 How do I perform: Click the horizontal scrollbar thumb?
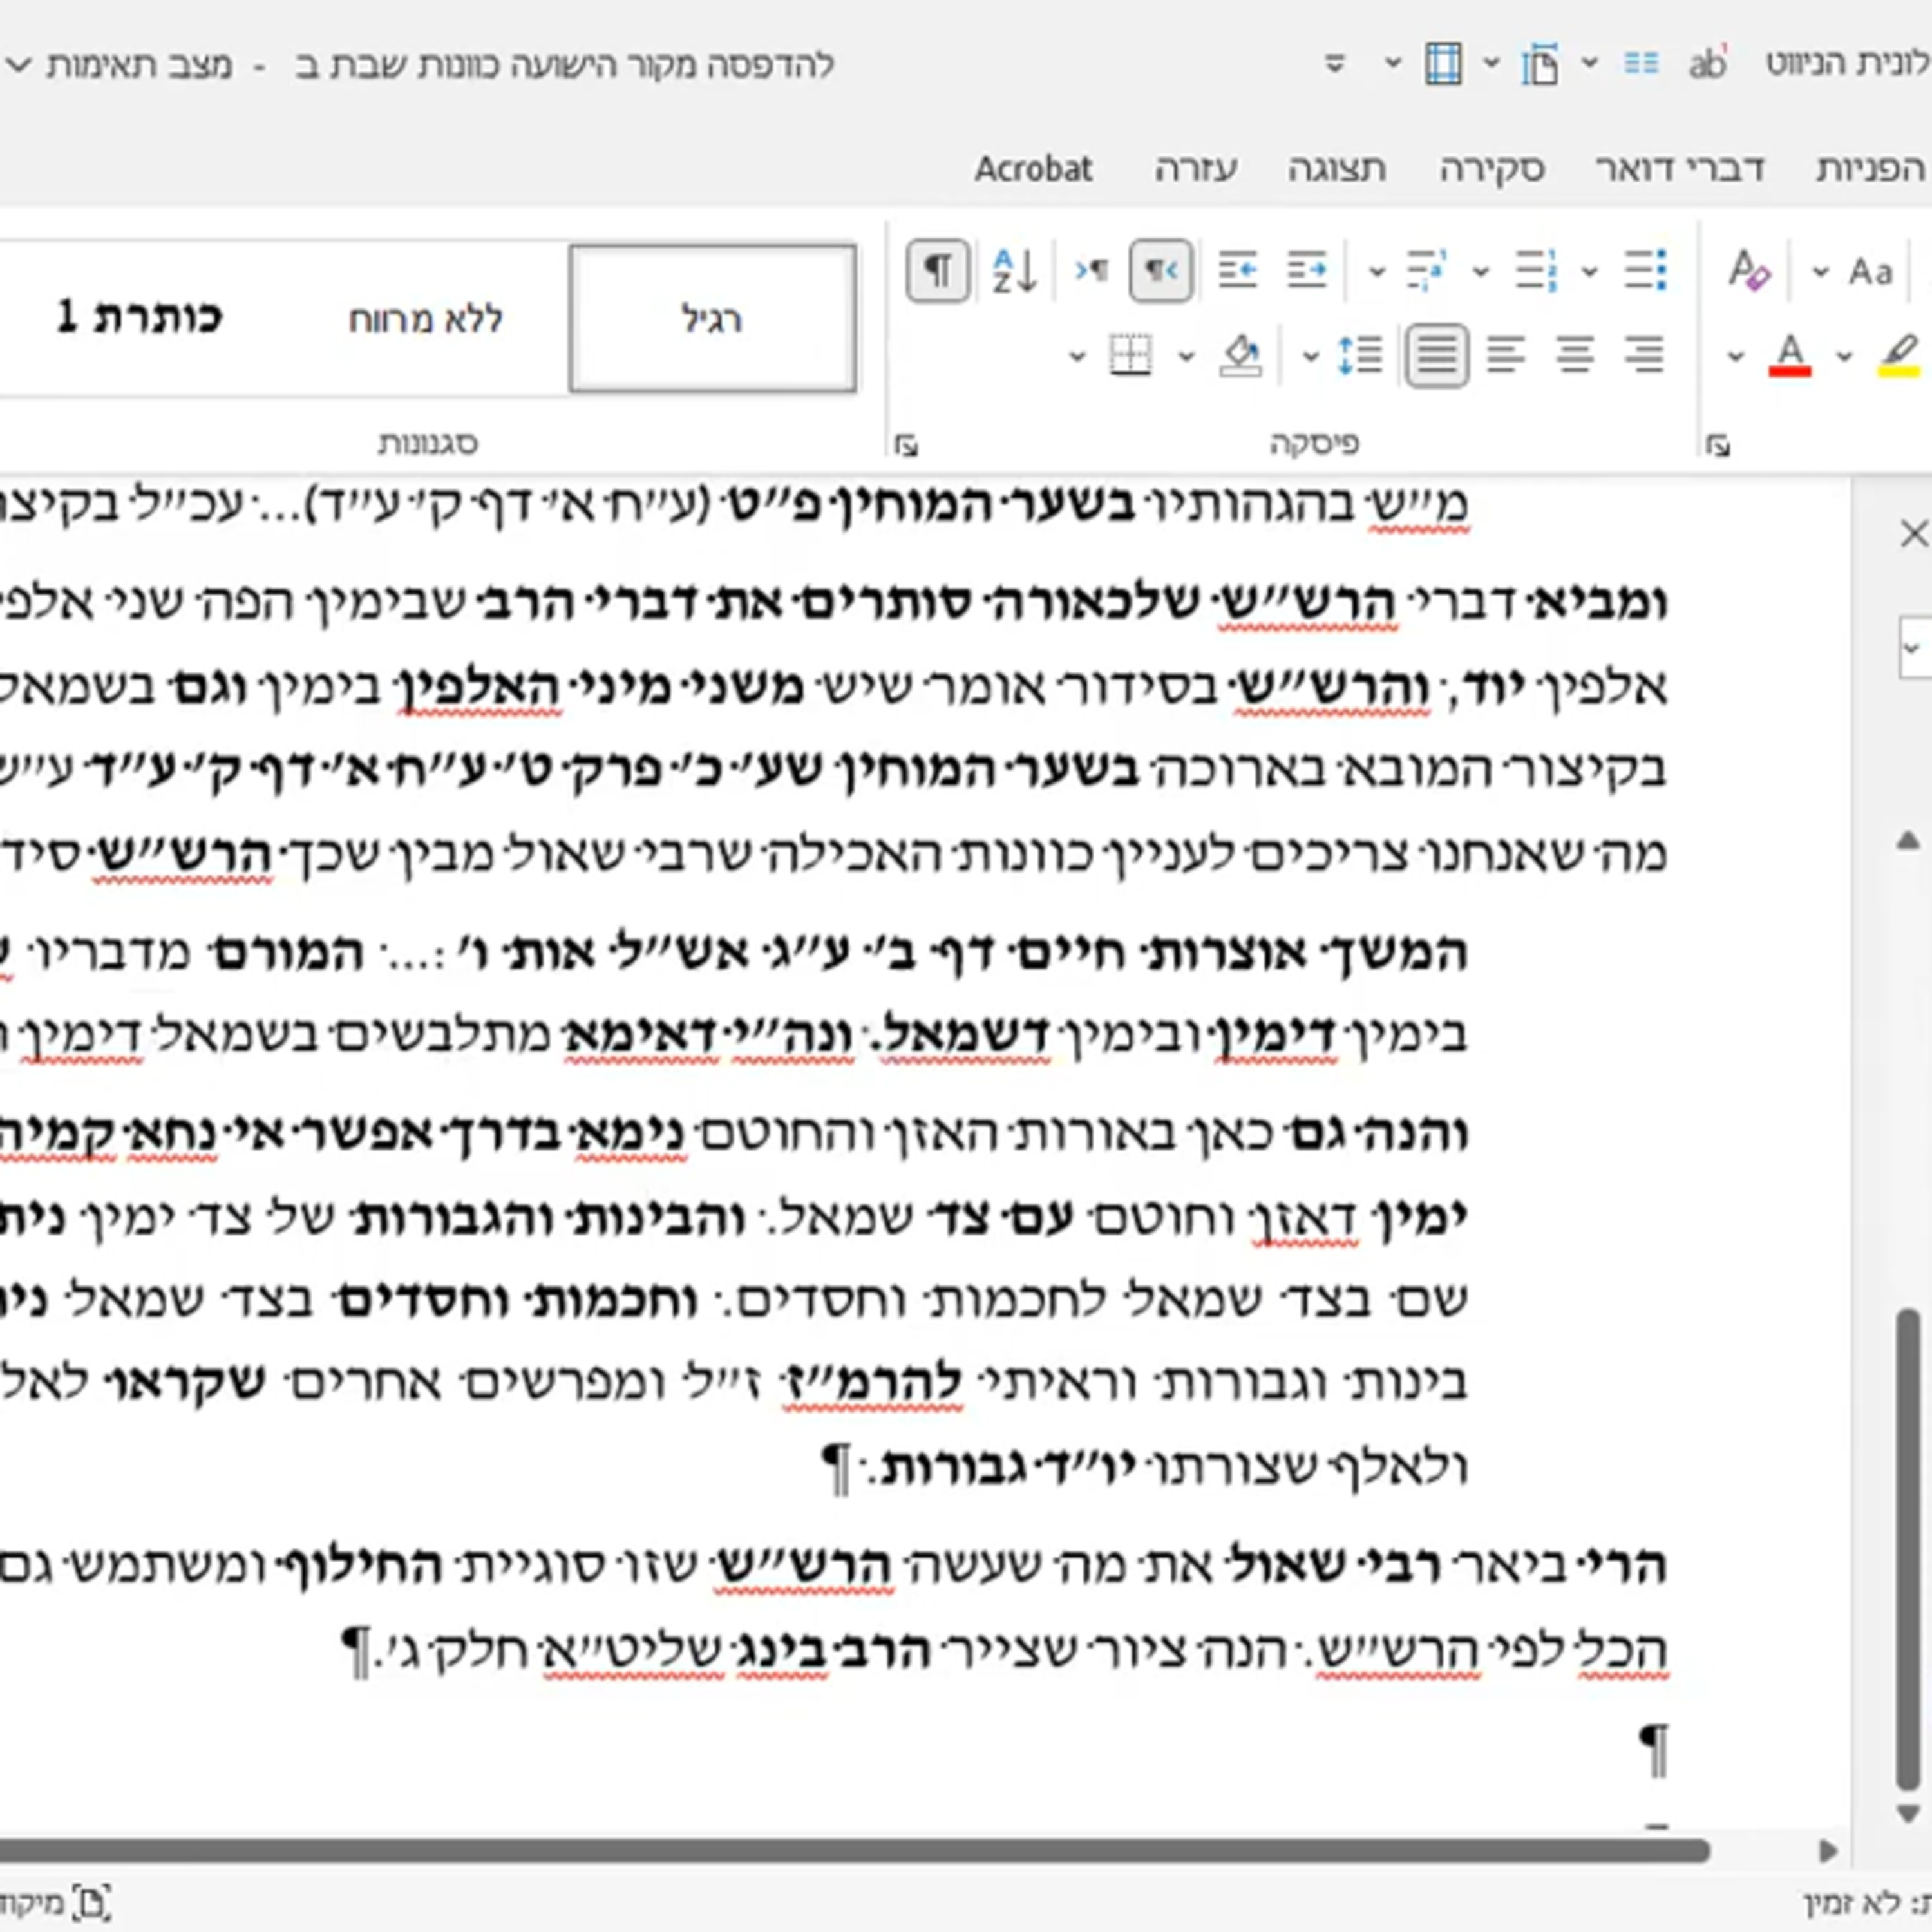point(854,1851)
